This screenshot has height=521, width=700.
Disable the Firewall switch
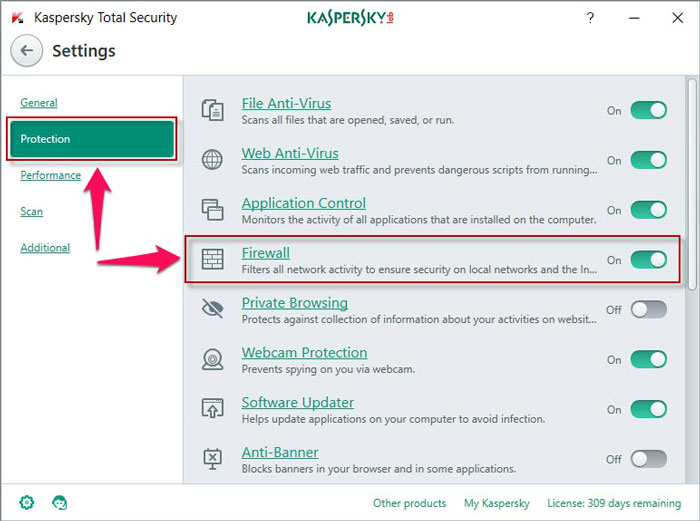pos(649,259)
